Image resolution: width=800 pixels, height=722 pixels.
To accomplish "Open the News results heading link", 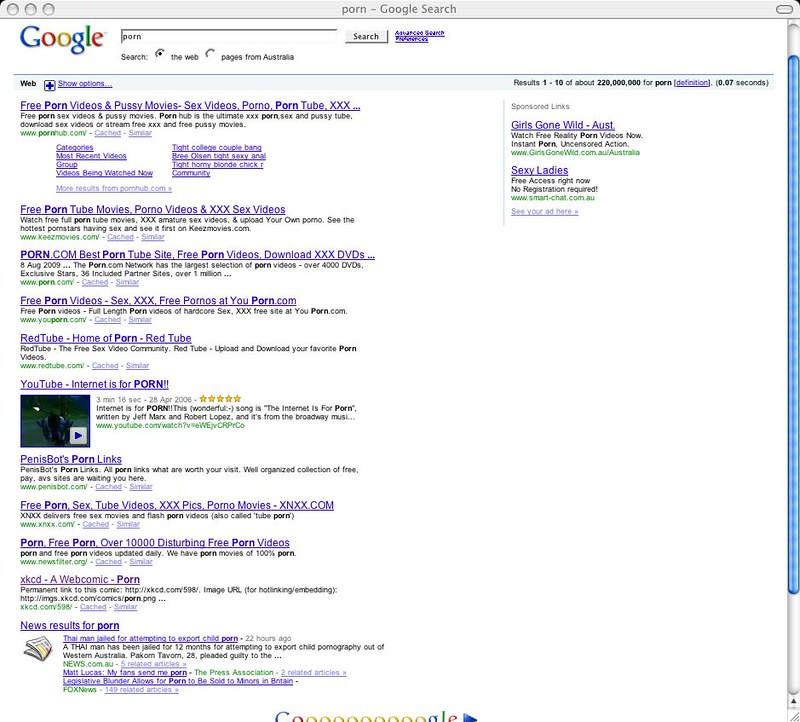I will [x=70, y=626].
